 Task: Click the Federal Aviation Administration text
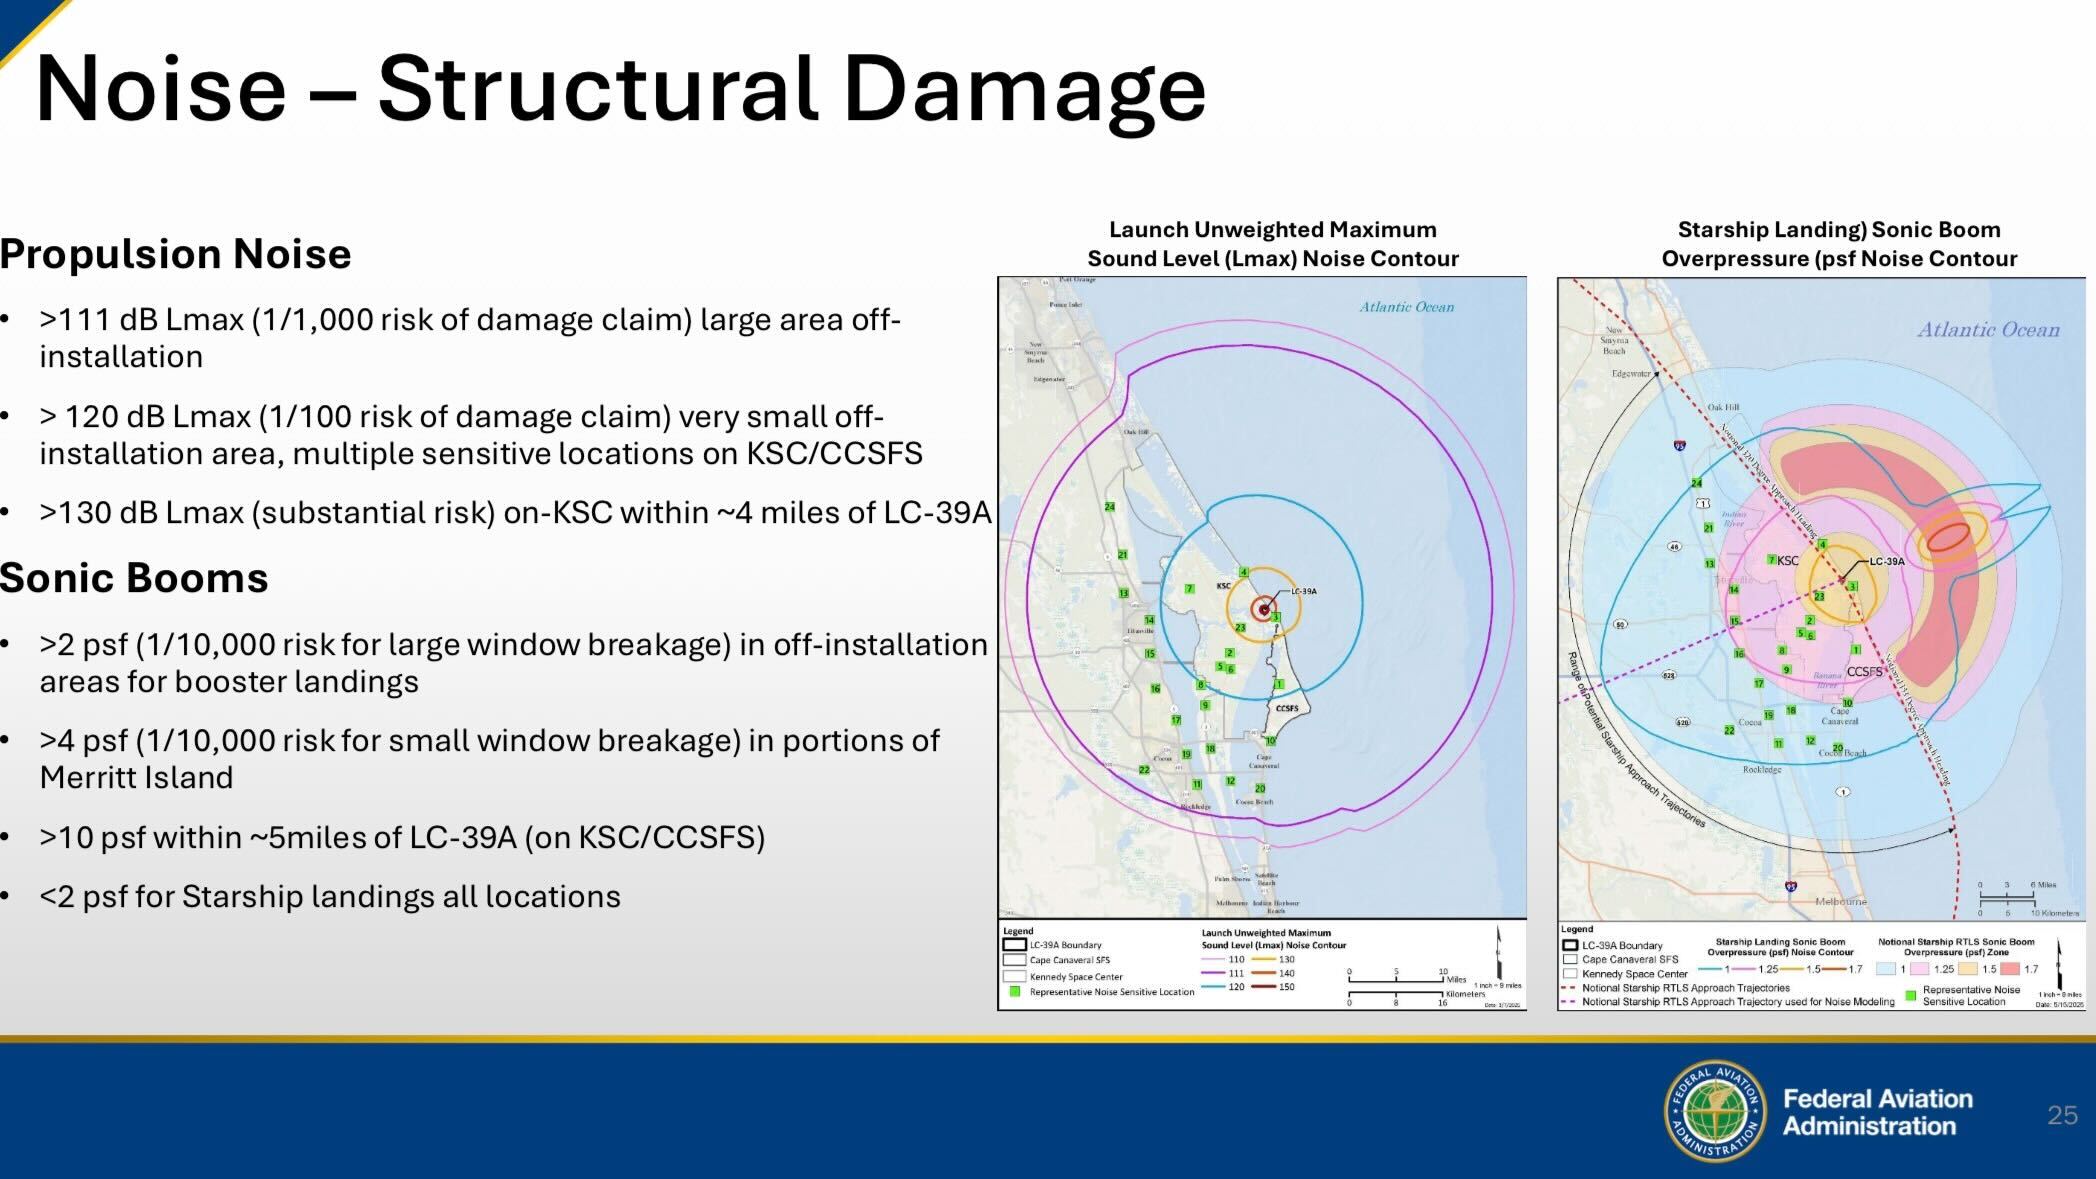tap(1877, 1112)
